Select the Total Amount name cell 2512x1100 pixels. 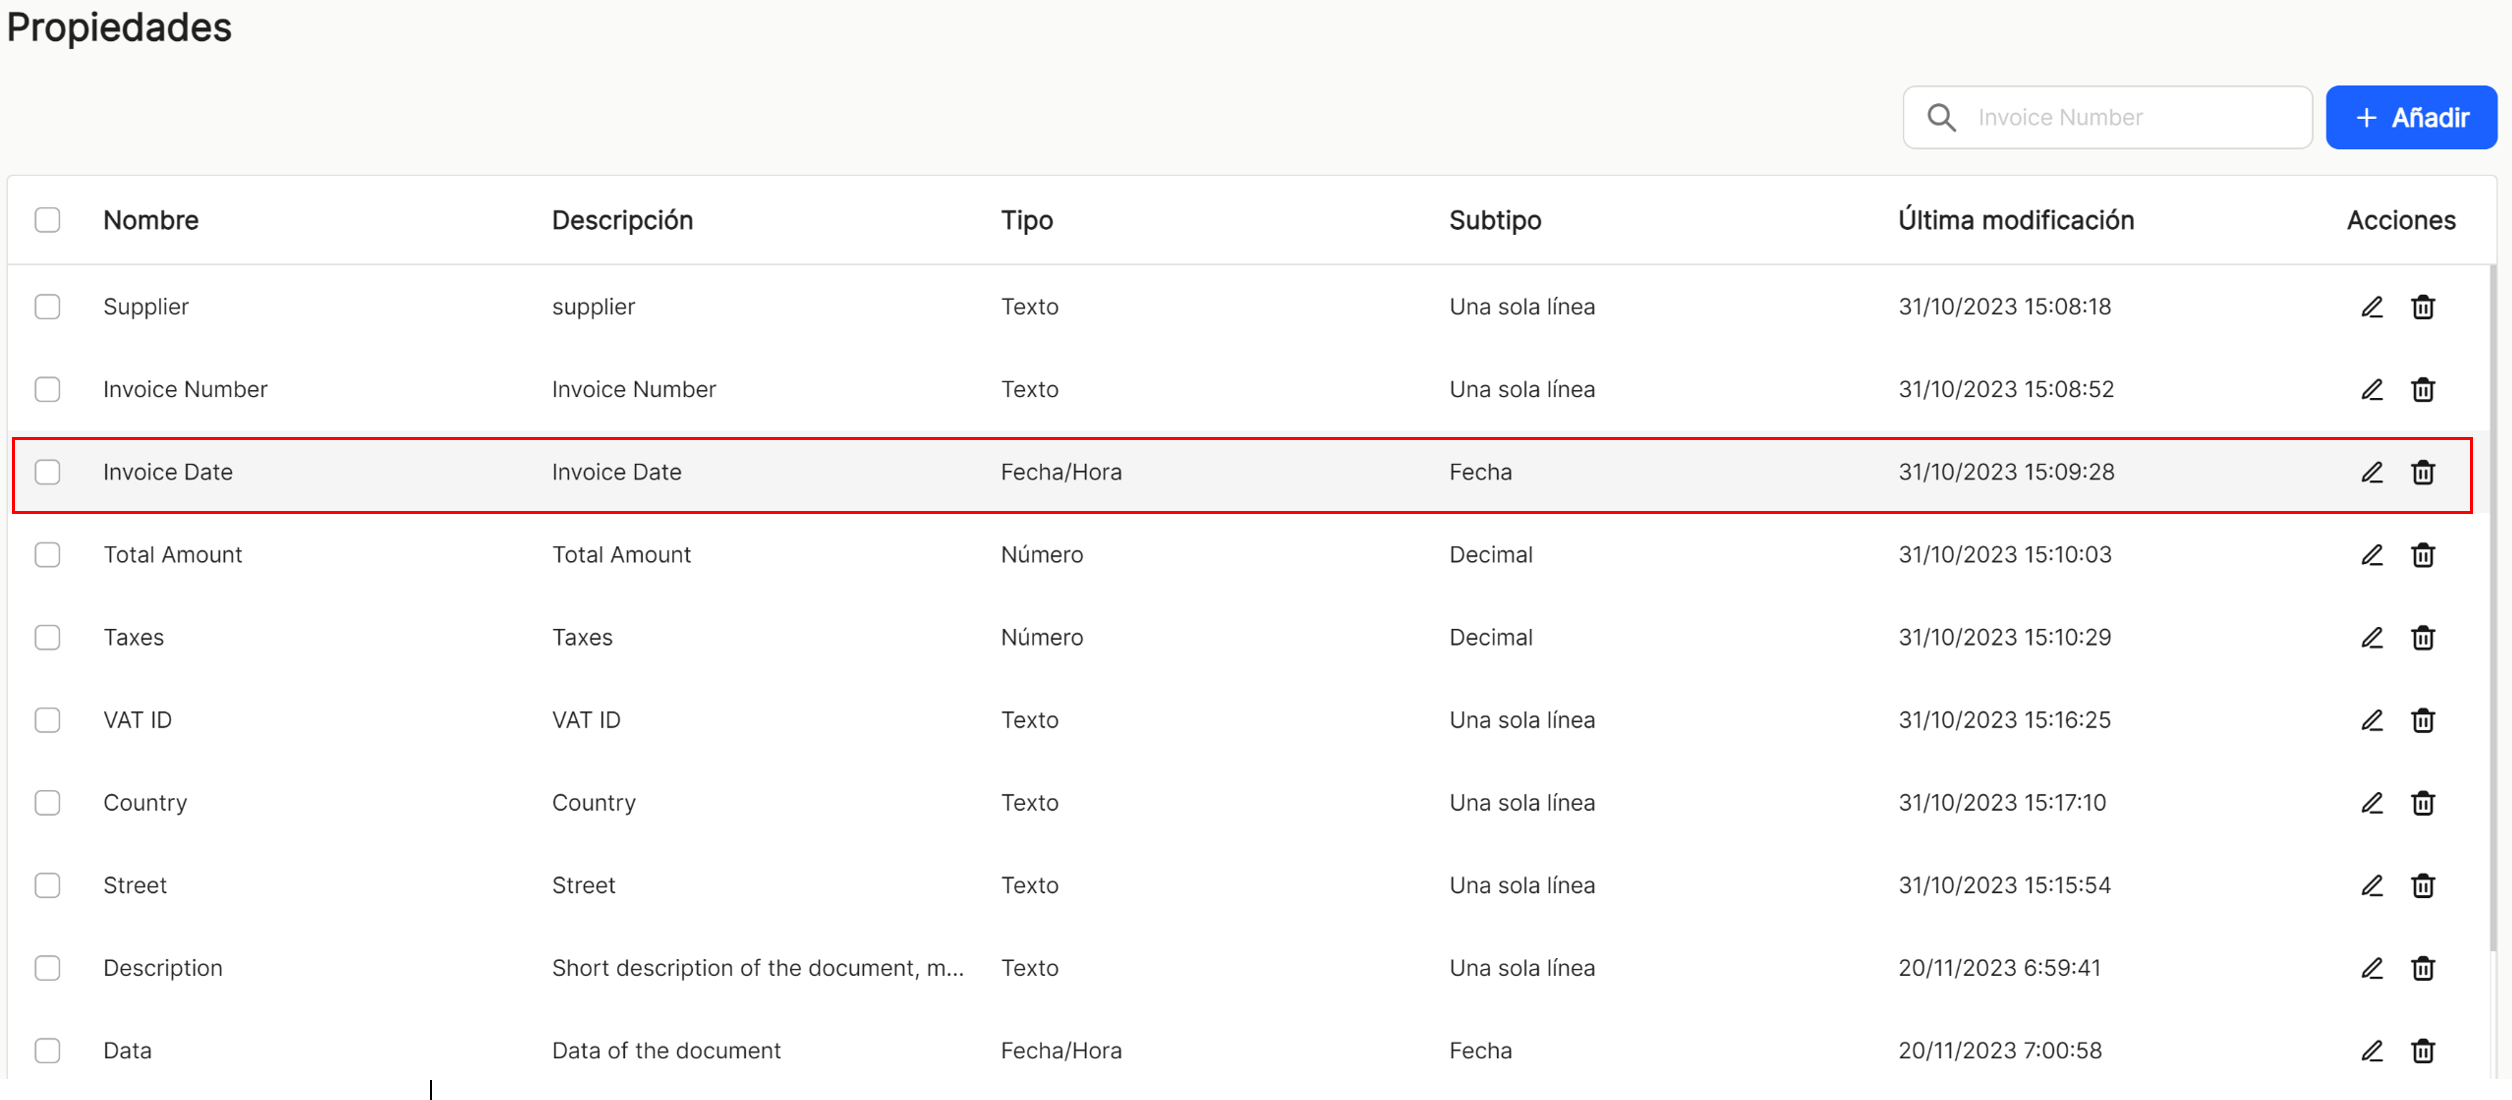click(173, 555)
